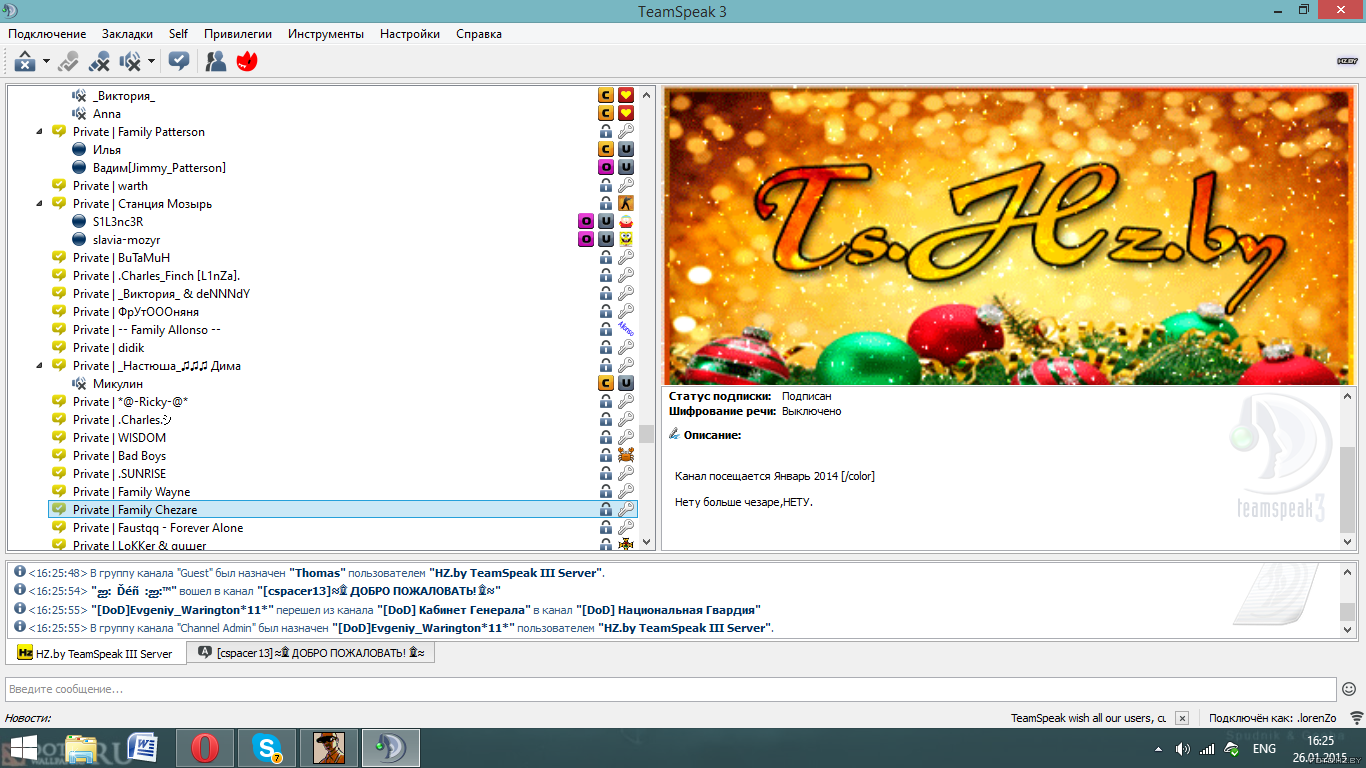1366x768 pixels.
Task: Mute the microphone from the toolbar
Action: [99, 62]
